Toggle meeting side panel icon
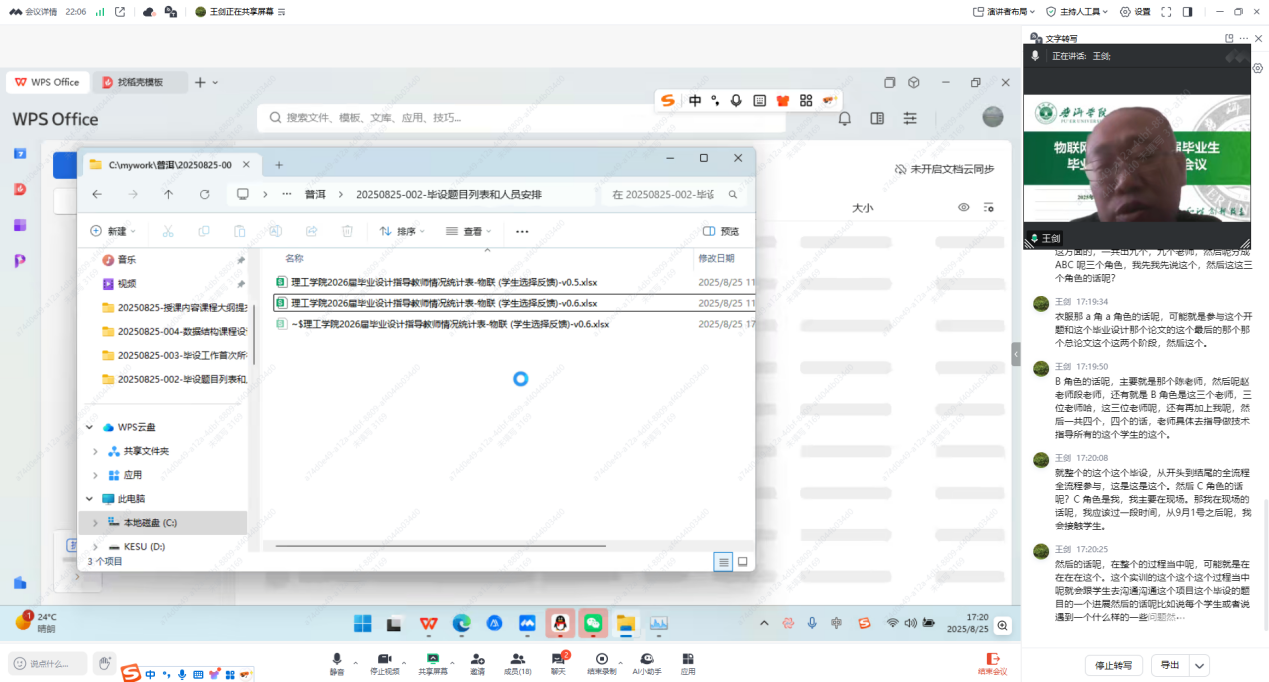The width and height of the screenshot is (1269, 682). pos(1187,12)
